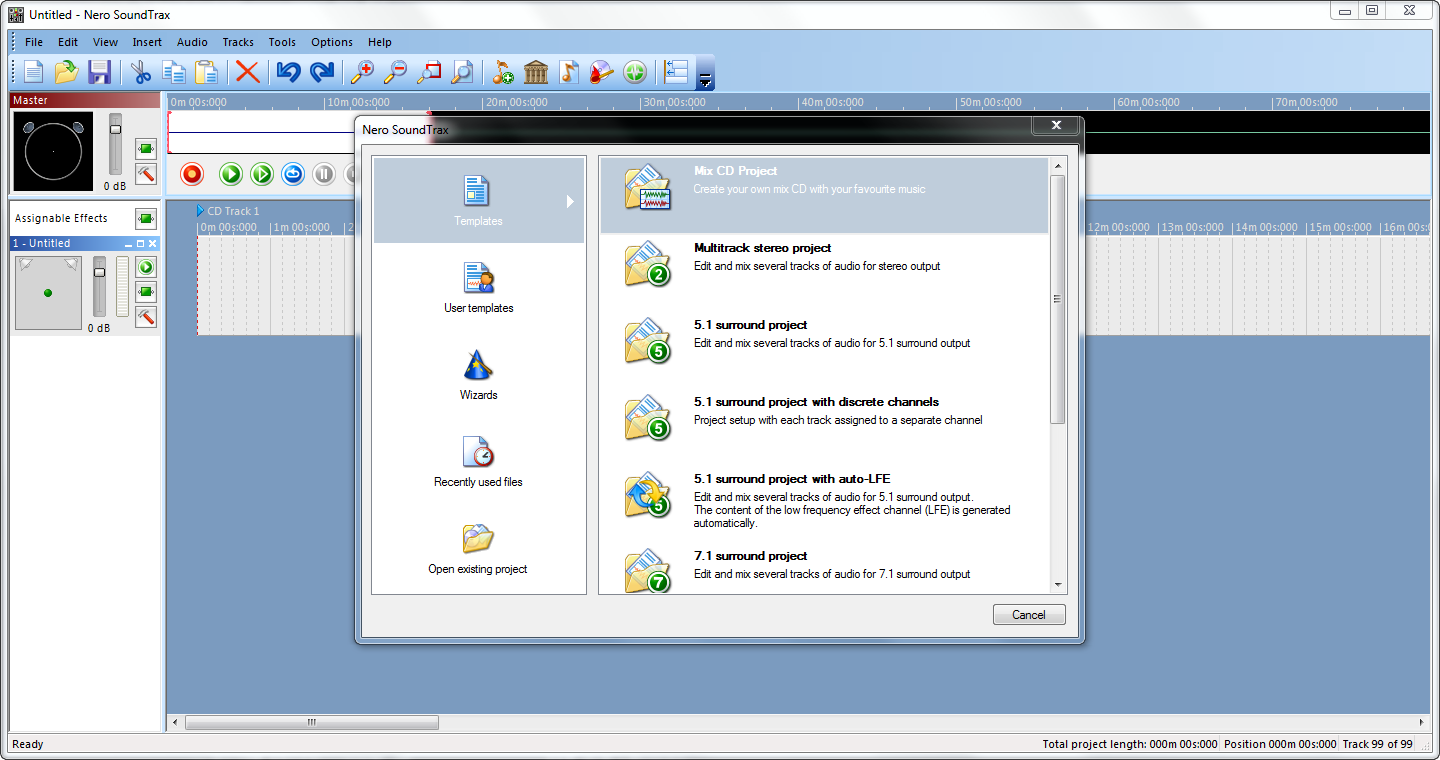Choose 5.1 surround with discrete channels

tap(824, 420)
